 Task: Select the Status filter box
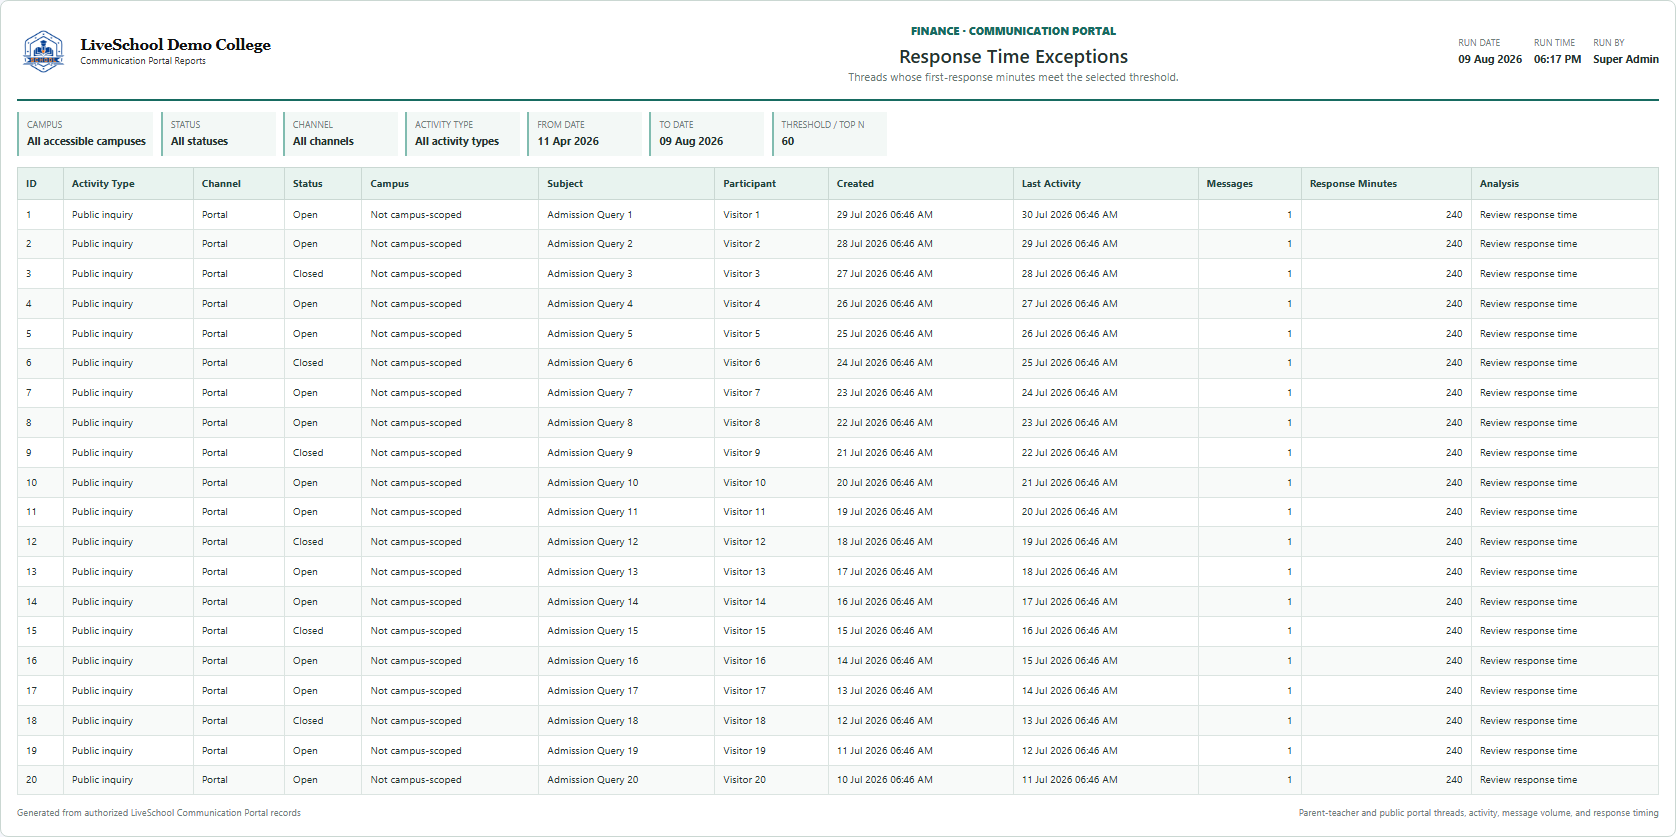click(x=218, y=133)
